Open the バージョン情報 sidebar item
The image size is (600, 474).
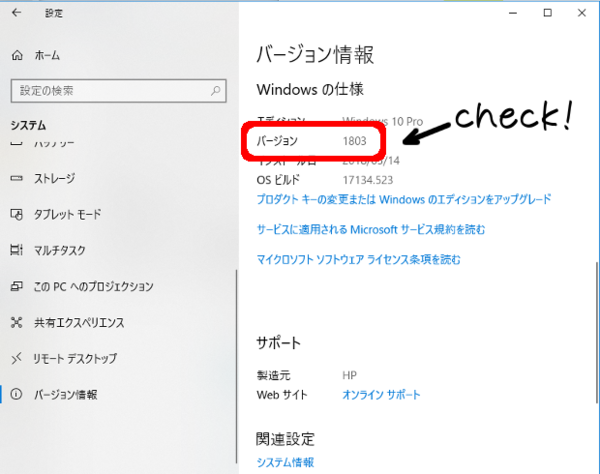pos(65,394)
